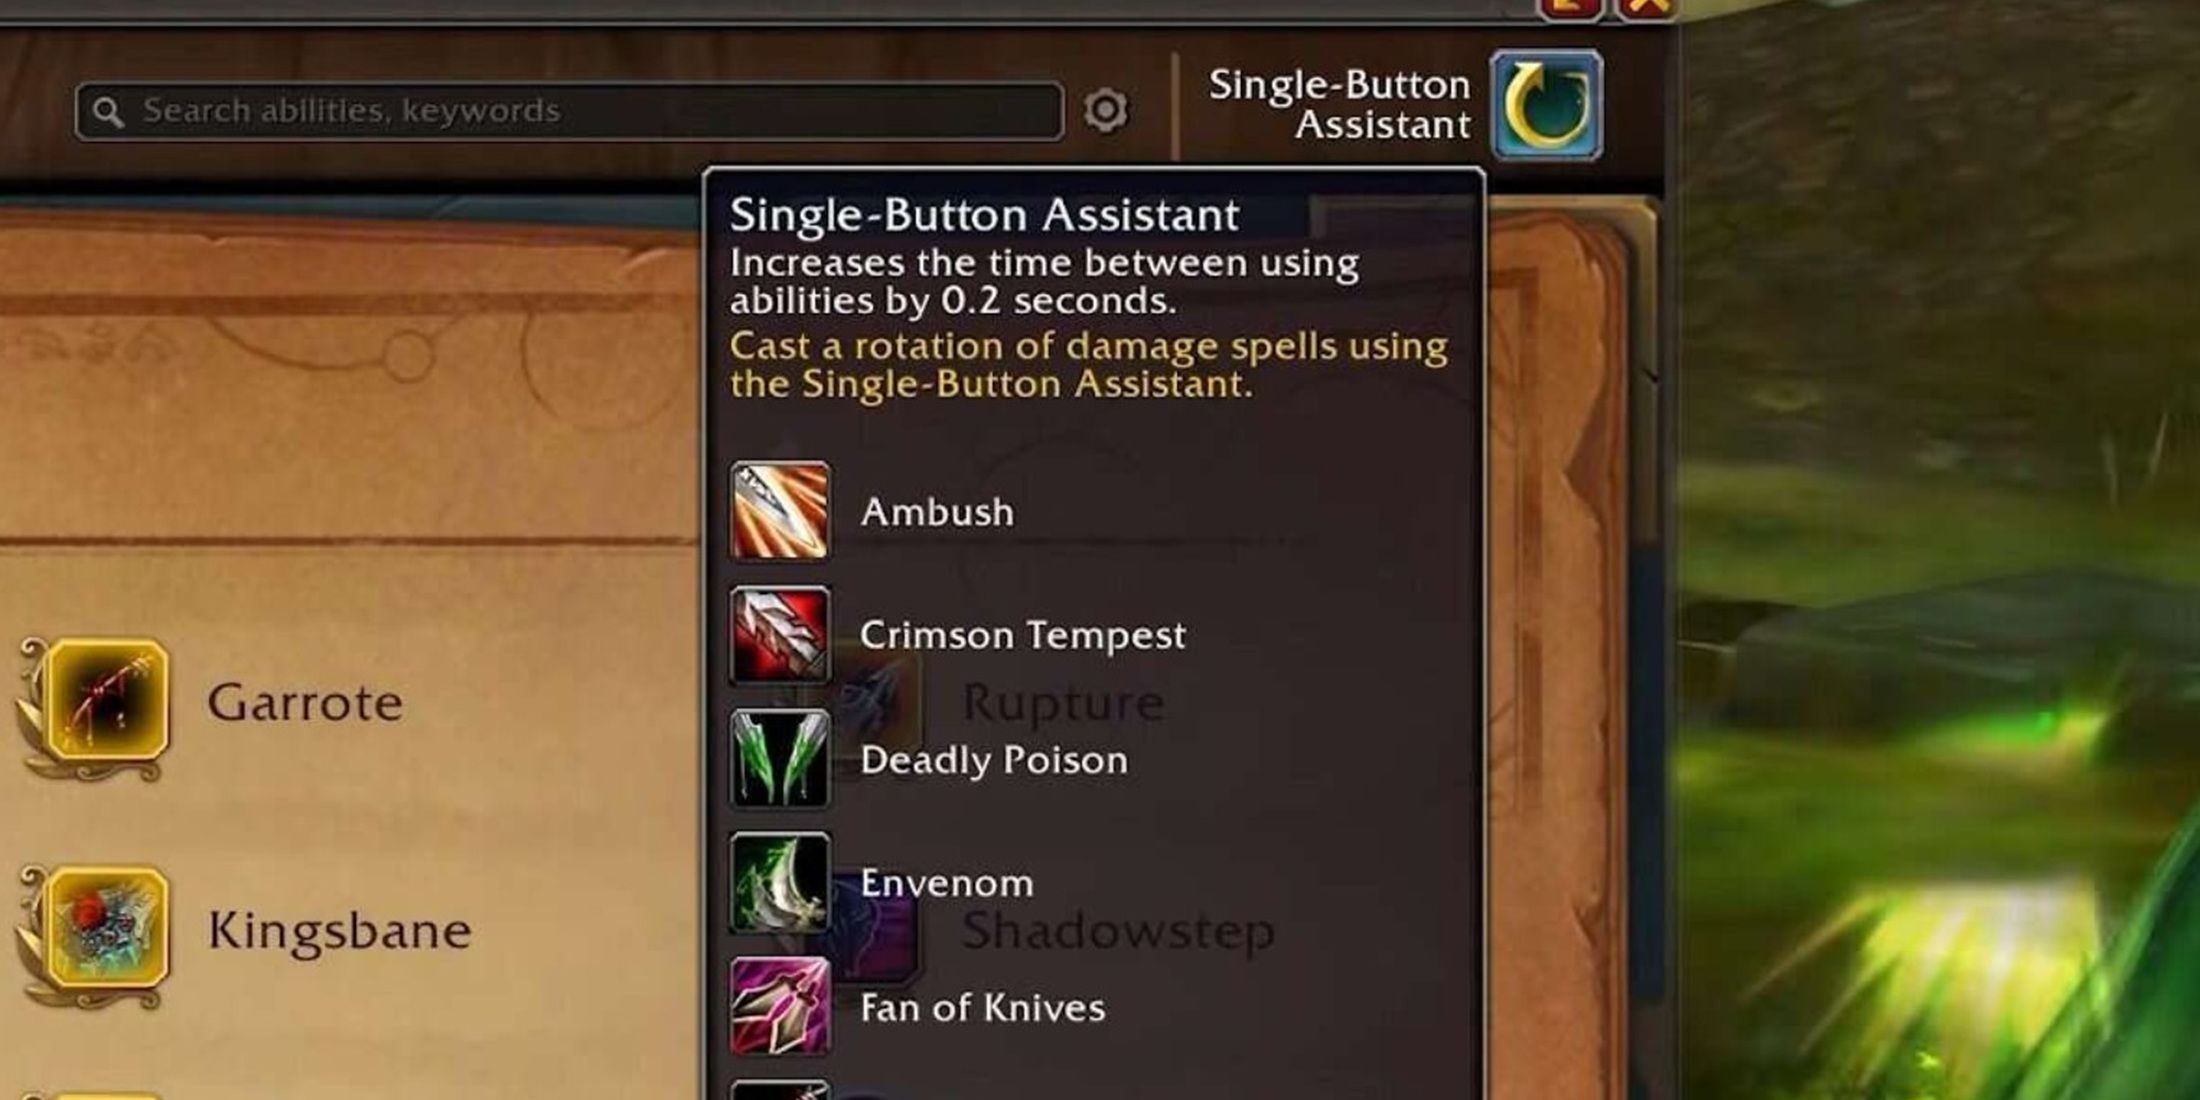Click the Garrote ability name
Viewport: 2200px width, 1100px height.
tap(305, 702)
